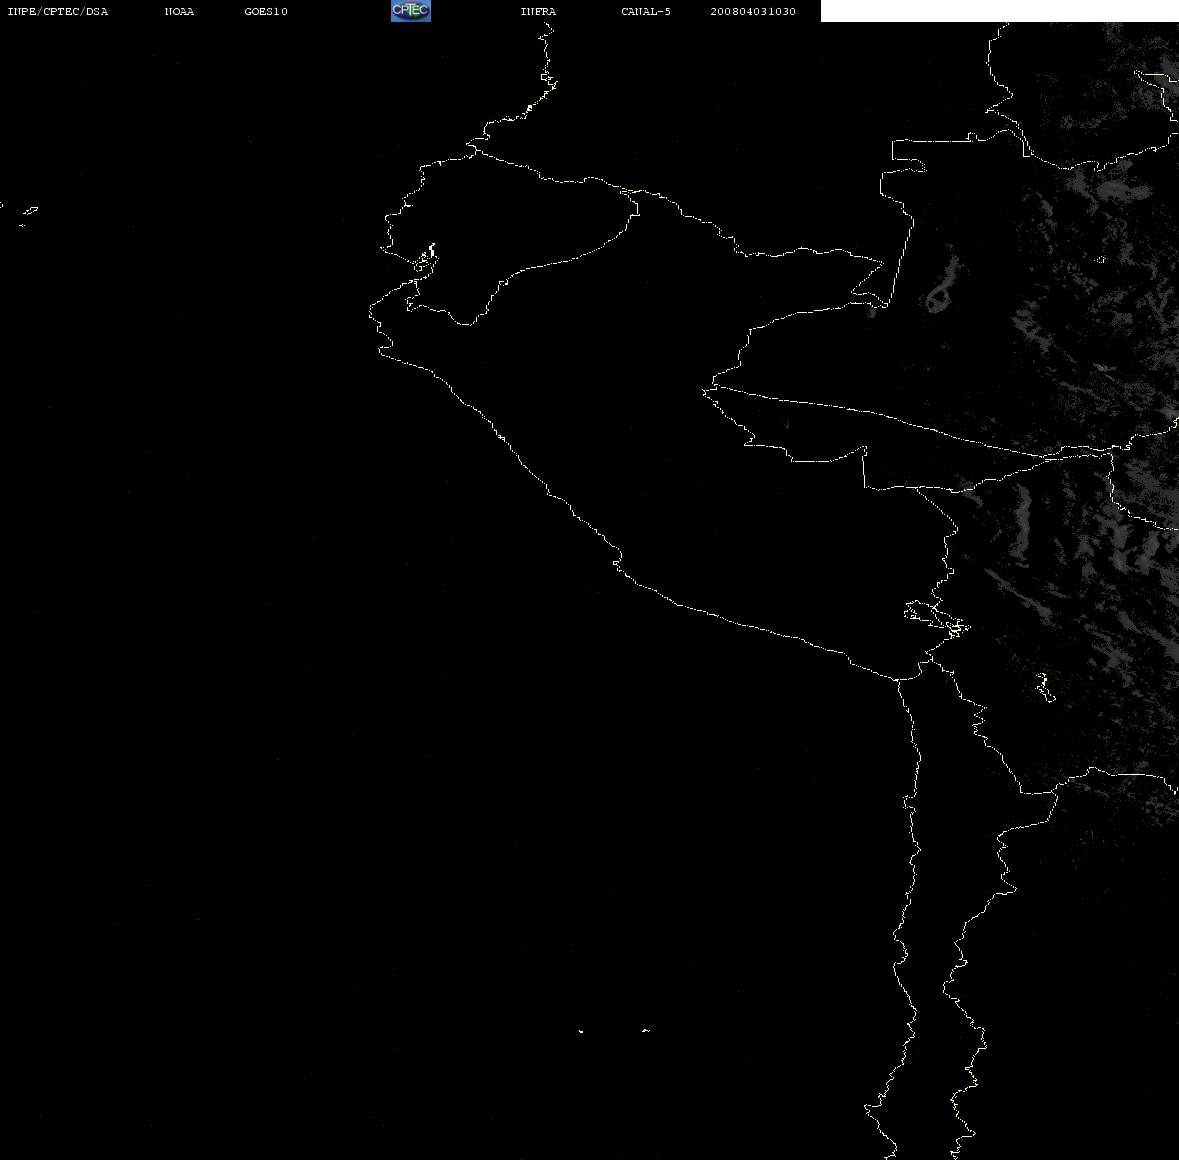Select the CANAL-5 header label

click(645, 11)
